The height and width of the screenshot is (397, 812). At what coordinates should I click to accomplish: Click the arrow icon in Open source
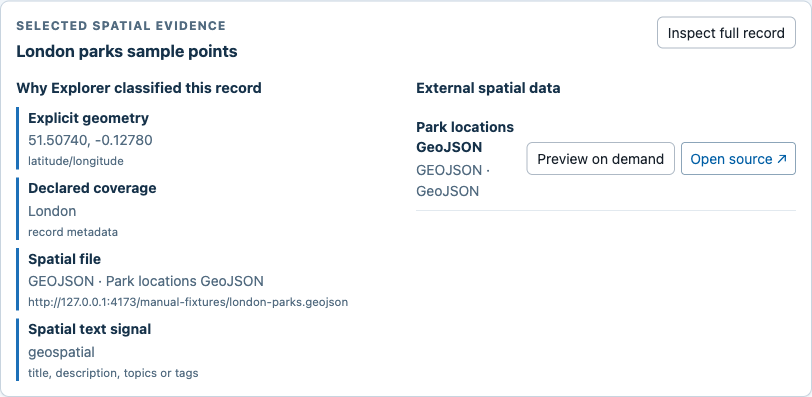(782, 159)
